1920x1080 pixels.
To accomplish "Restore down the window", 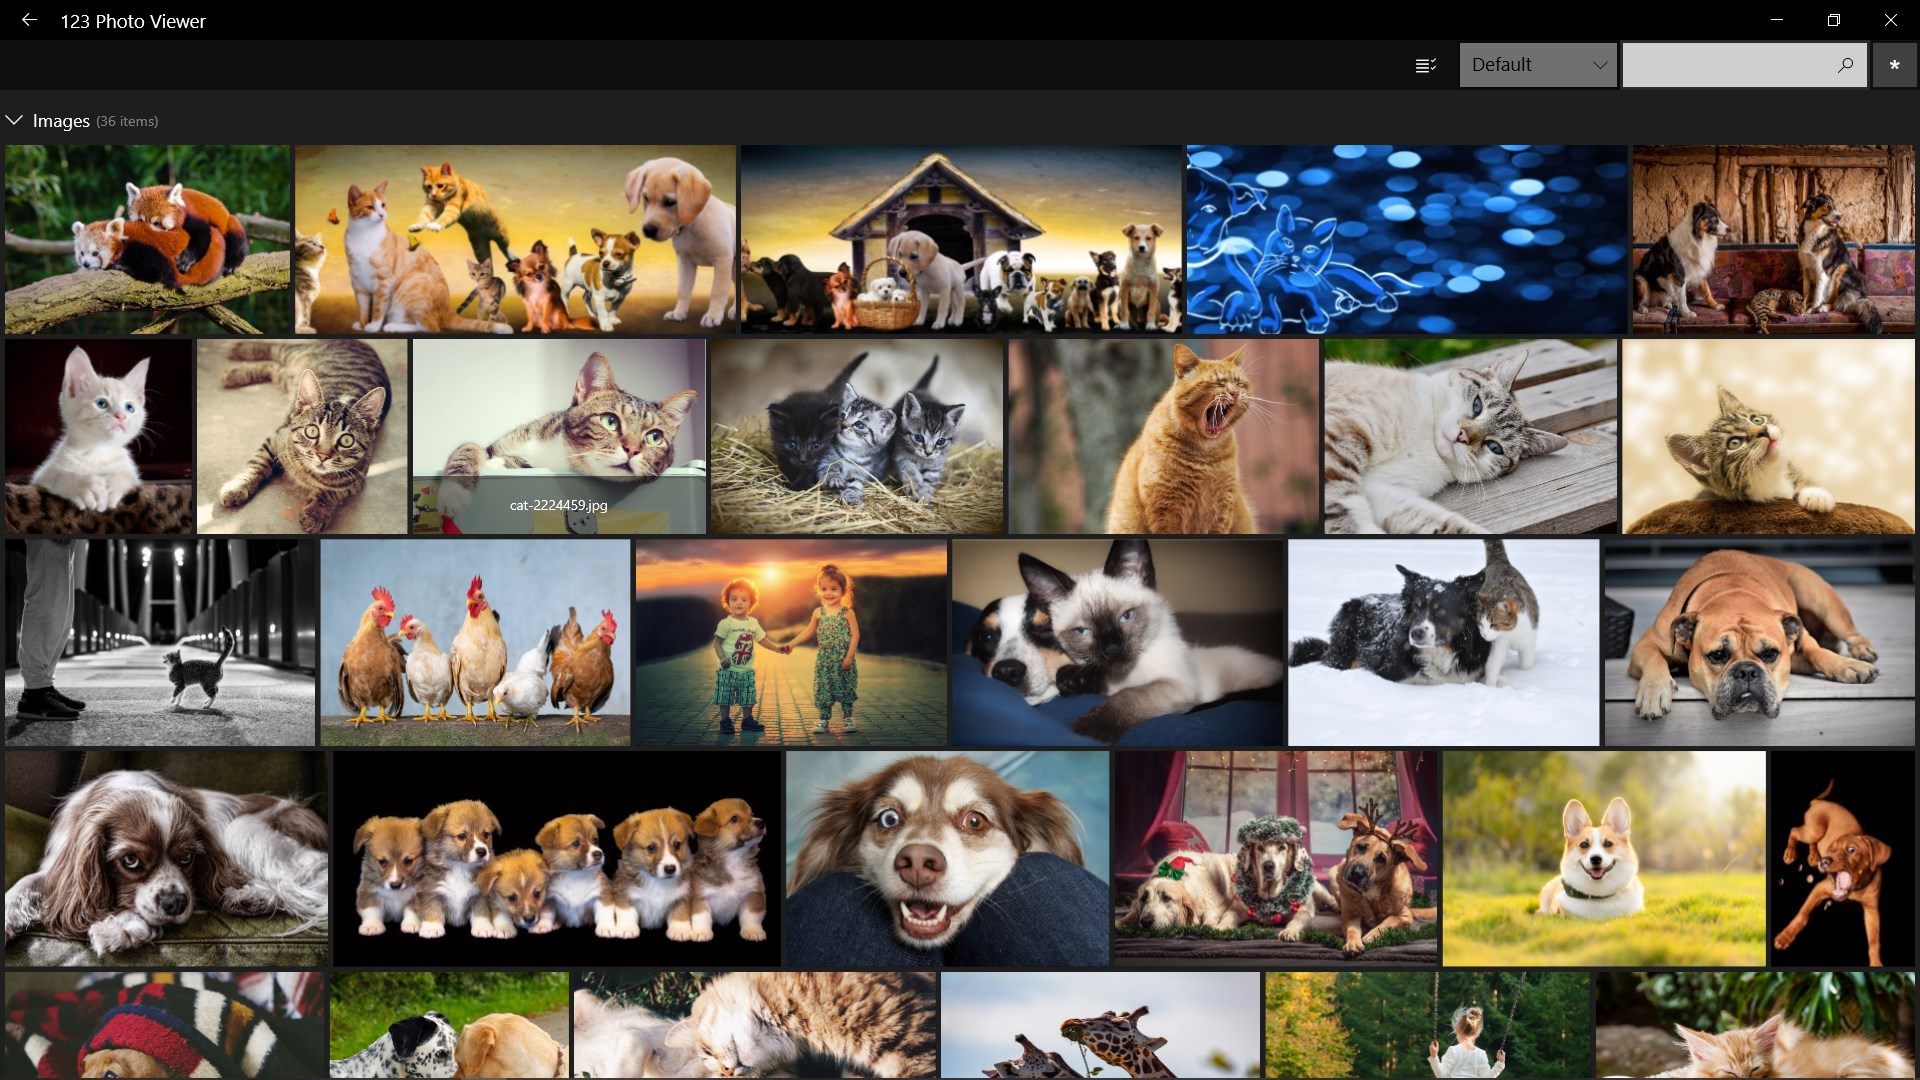I will (1833, 20).
